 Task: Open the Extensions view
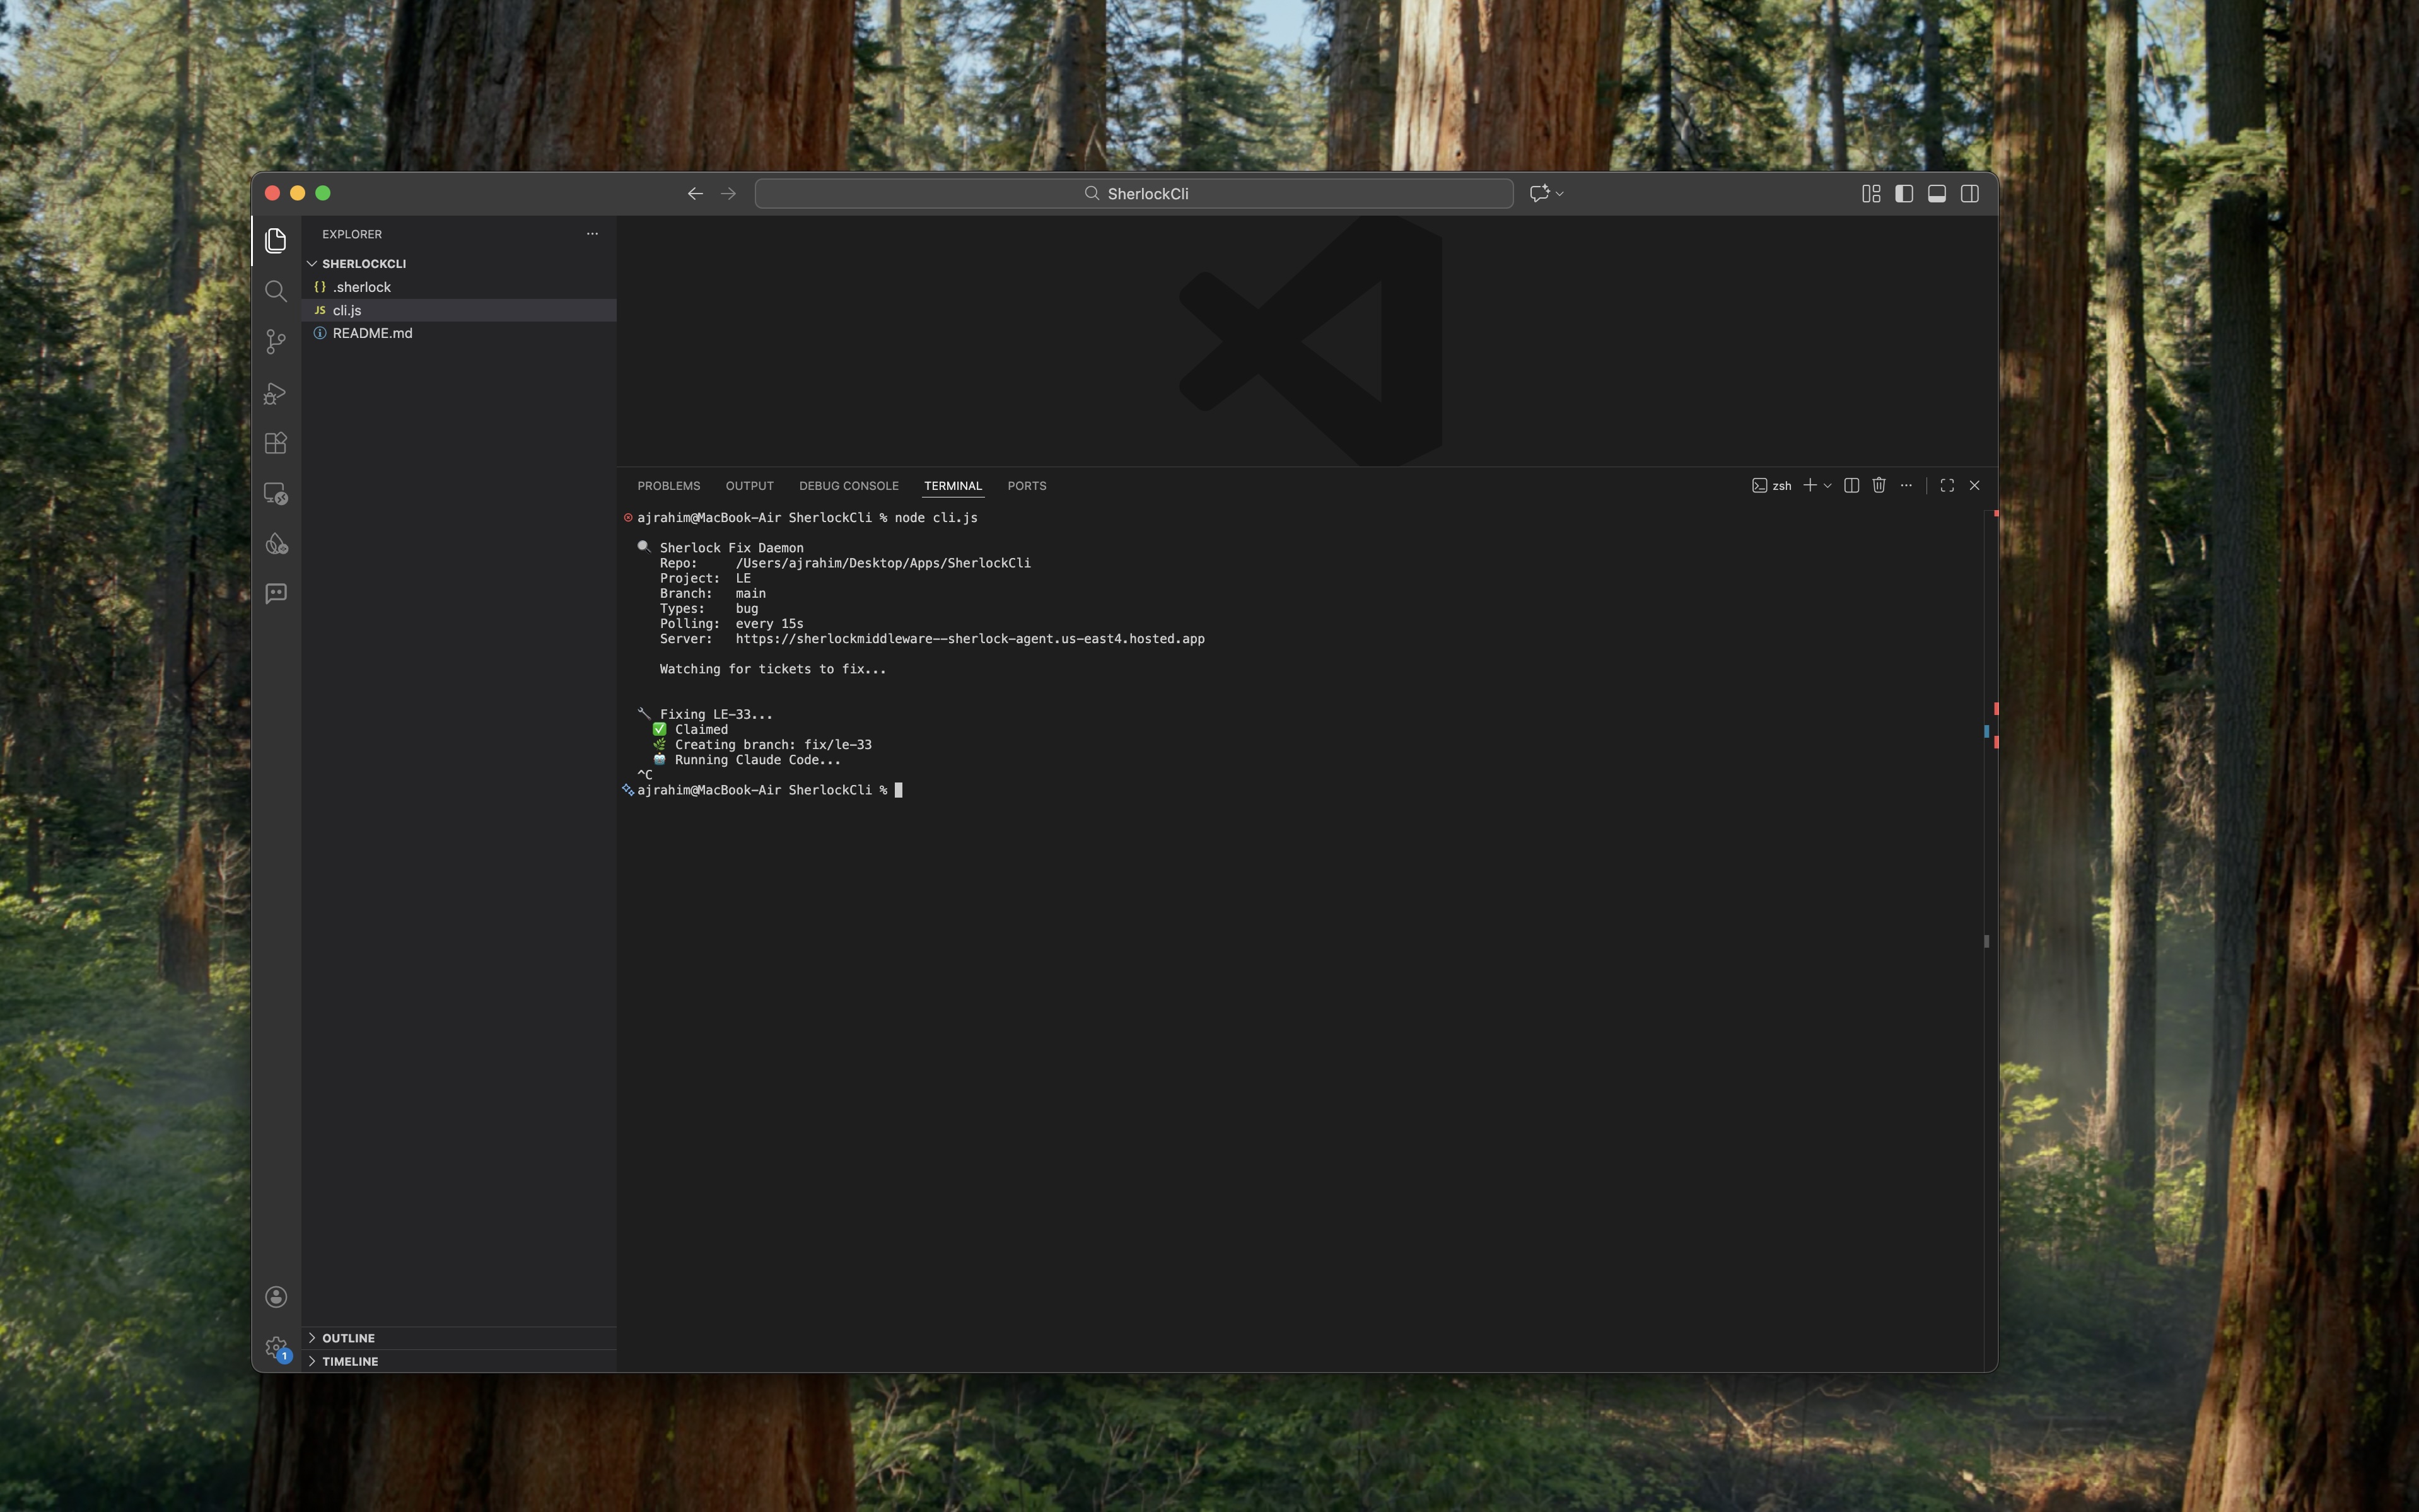coord(276,443)
